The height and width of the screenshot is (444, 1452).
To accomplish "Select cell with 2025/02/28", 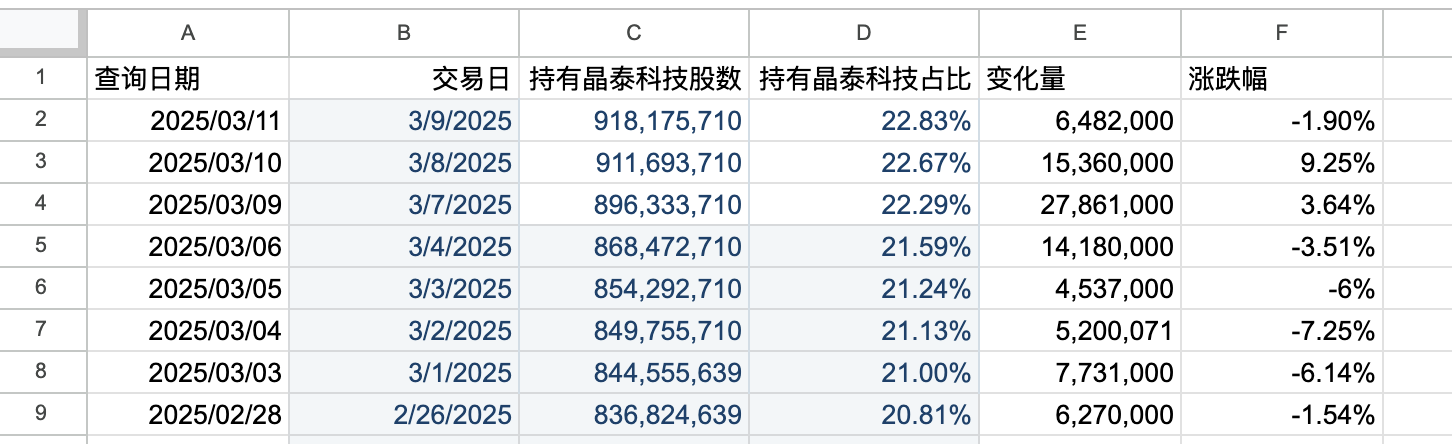I will click(x=189, y=414).
